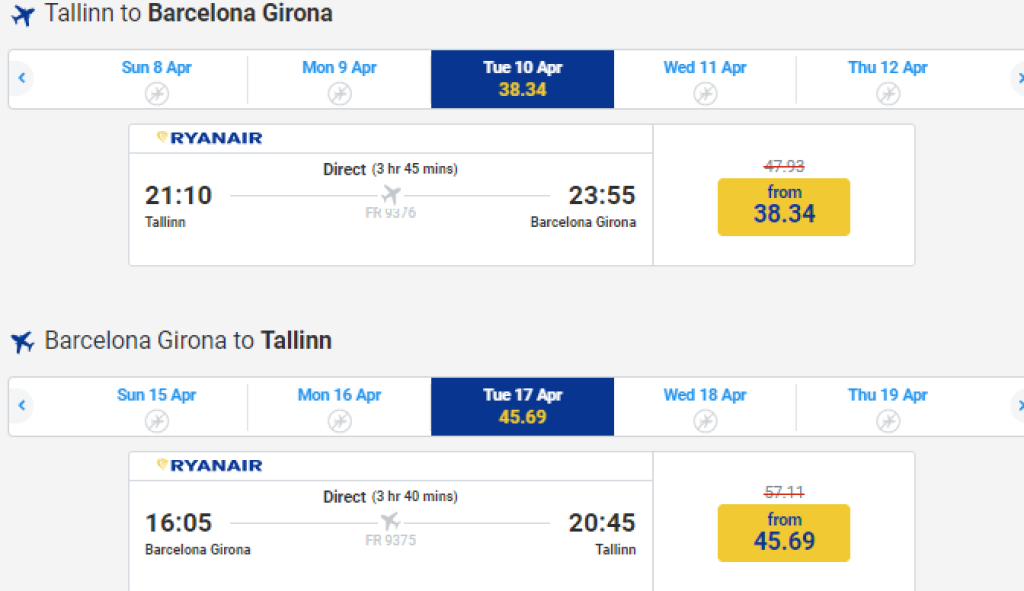
Task: Click the Ryanair logo on the return flight
Action: (209, 465)
